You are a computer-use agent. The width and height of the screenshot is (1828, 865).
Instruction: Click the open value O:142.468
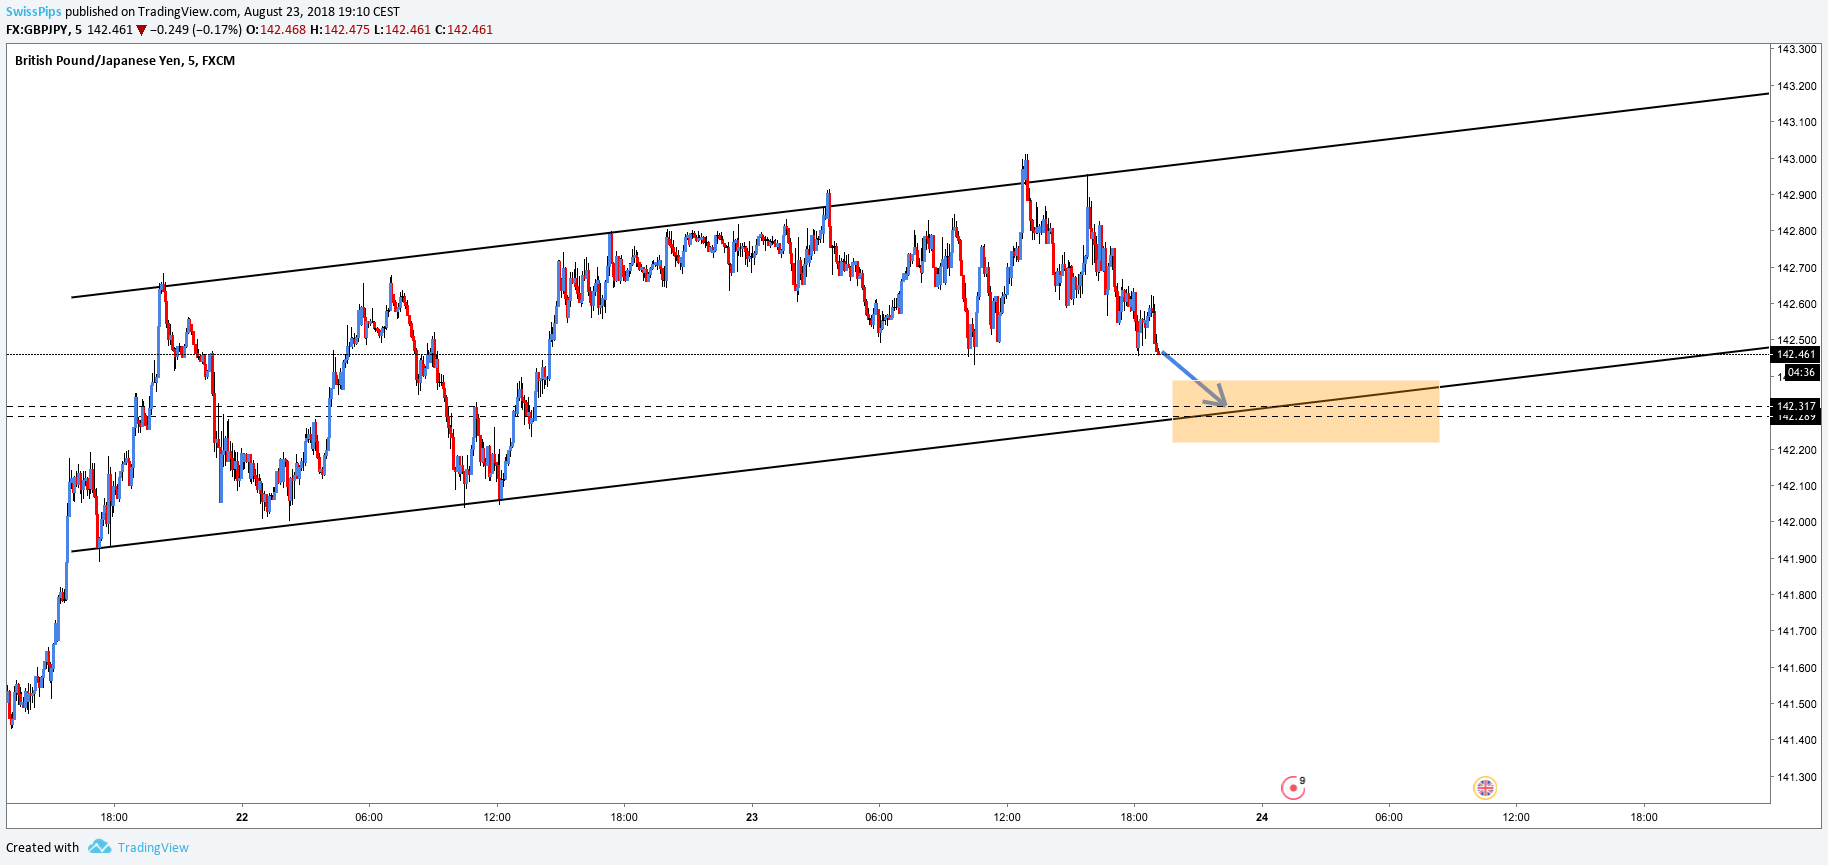tap(276, 30)
